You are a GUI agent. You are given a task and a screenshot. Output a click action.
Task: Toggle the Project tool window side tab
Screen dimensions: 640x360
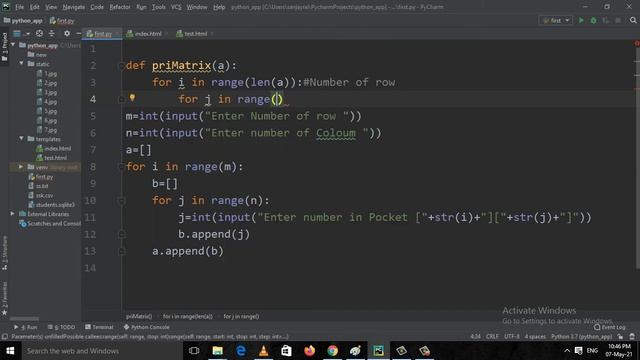tap(4, 47)
